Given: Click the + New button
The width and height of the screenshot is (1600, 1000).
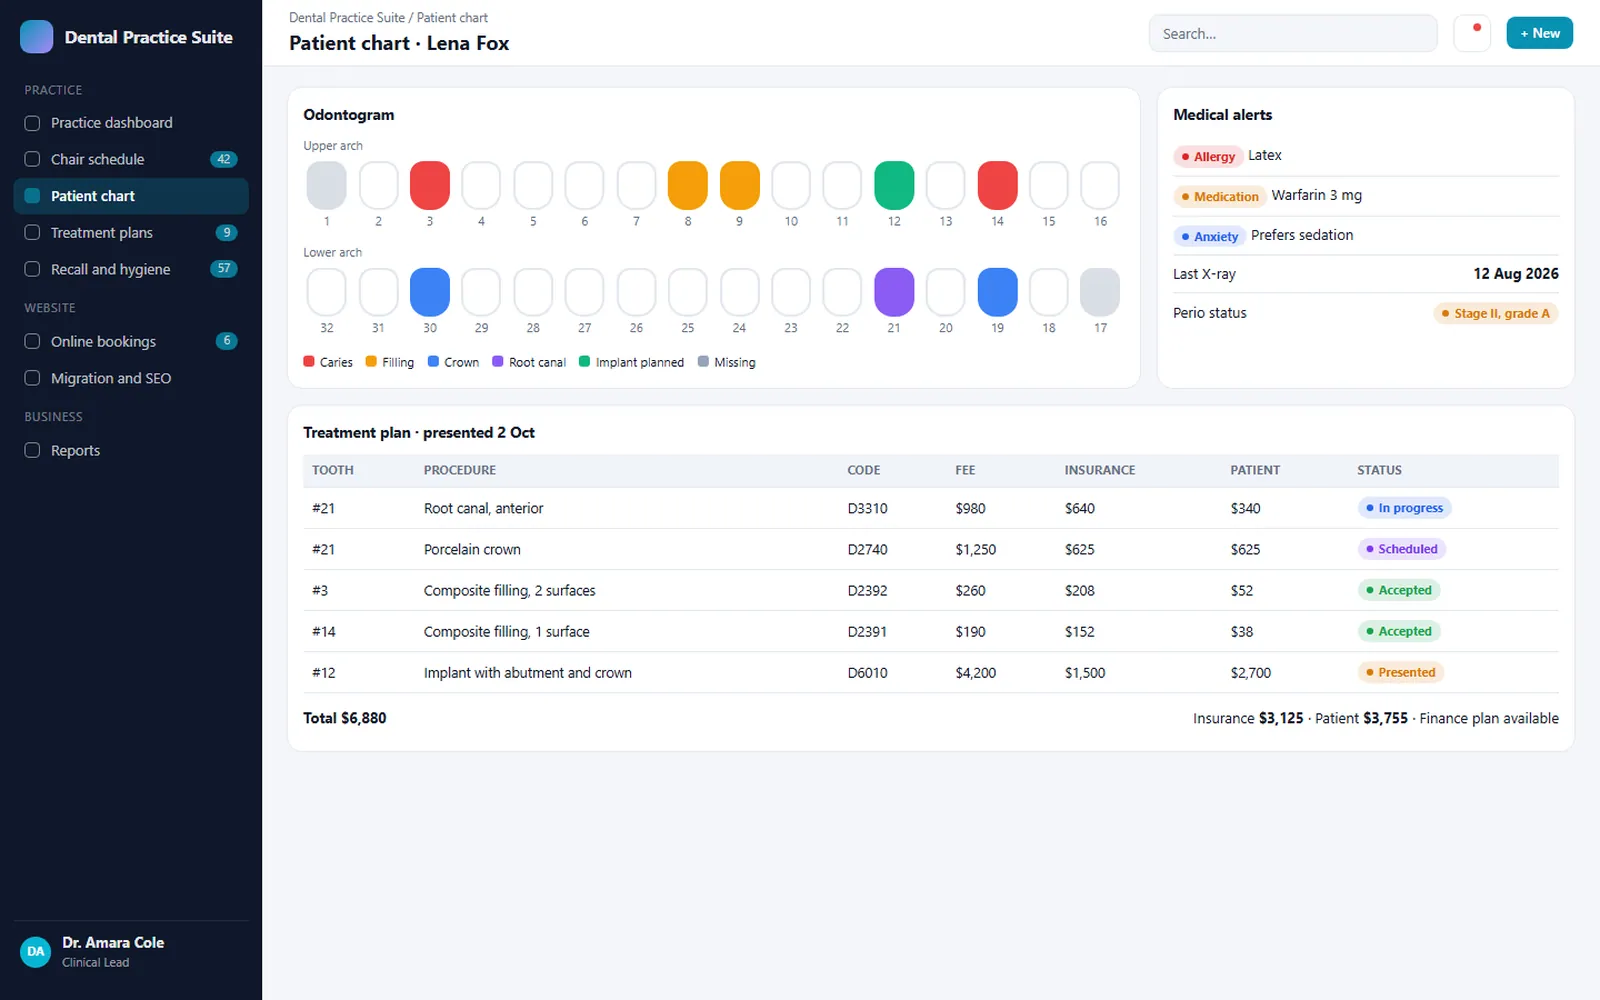Looking at the screenshot, I should coord(1539,33).
